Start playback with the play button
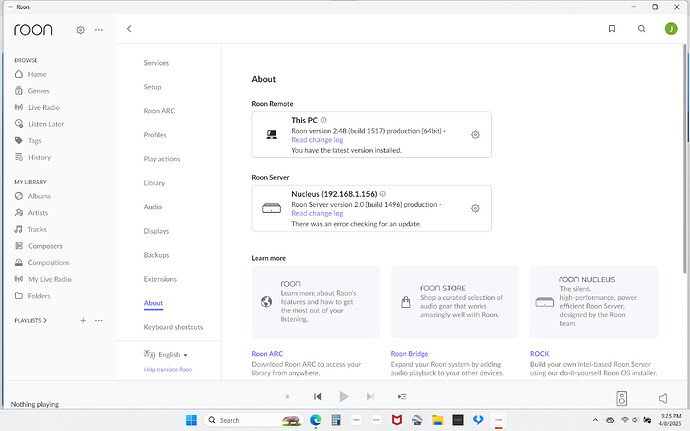This screenshot has width=690, height=431. [344, 397]
